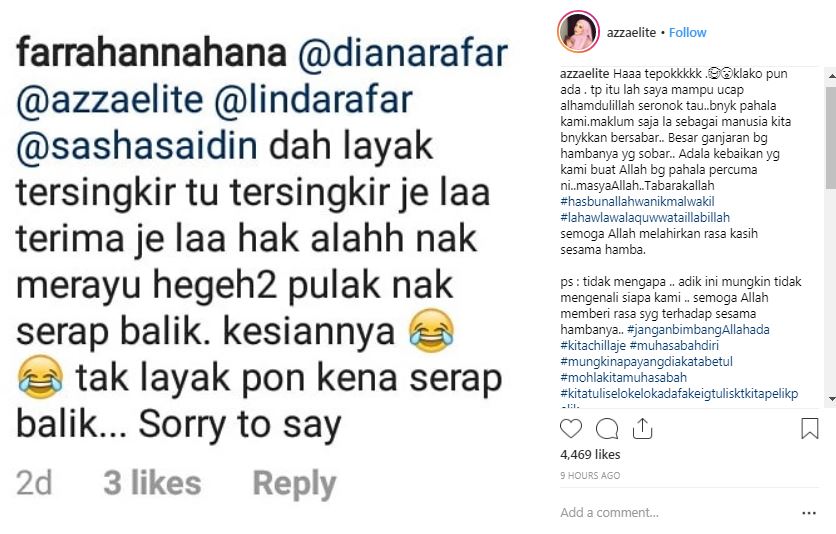Open the #janganbimbangAllahada hashtag
This screenshot has height=534, width=836.
698,329
